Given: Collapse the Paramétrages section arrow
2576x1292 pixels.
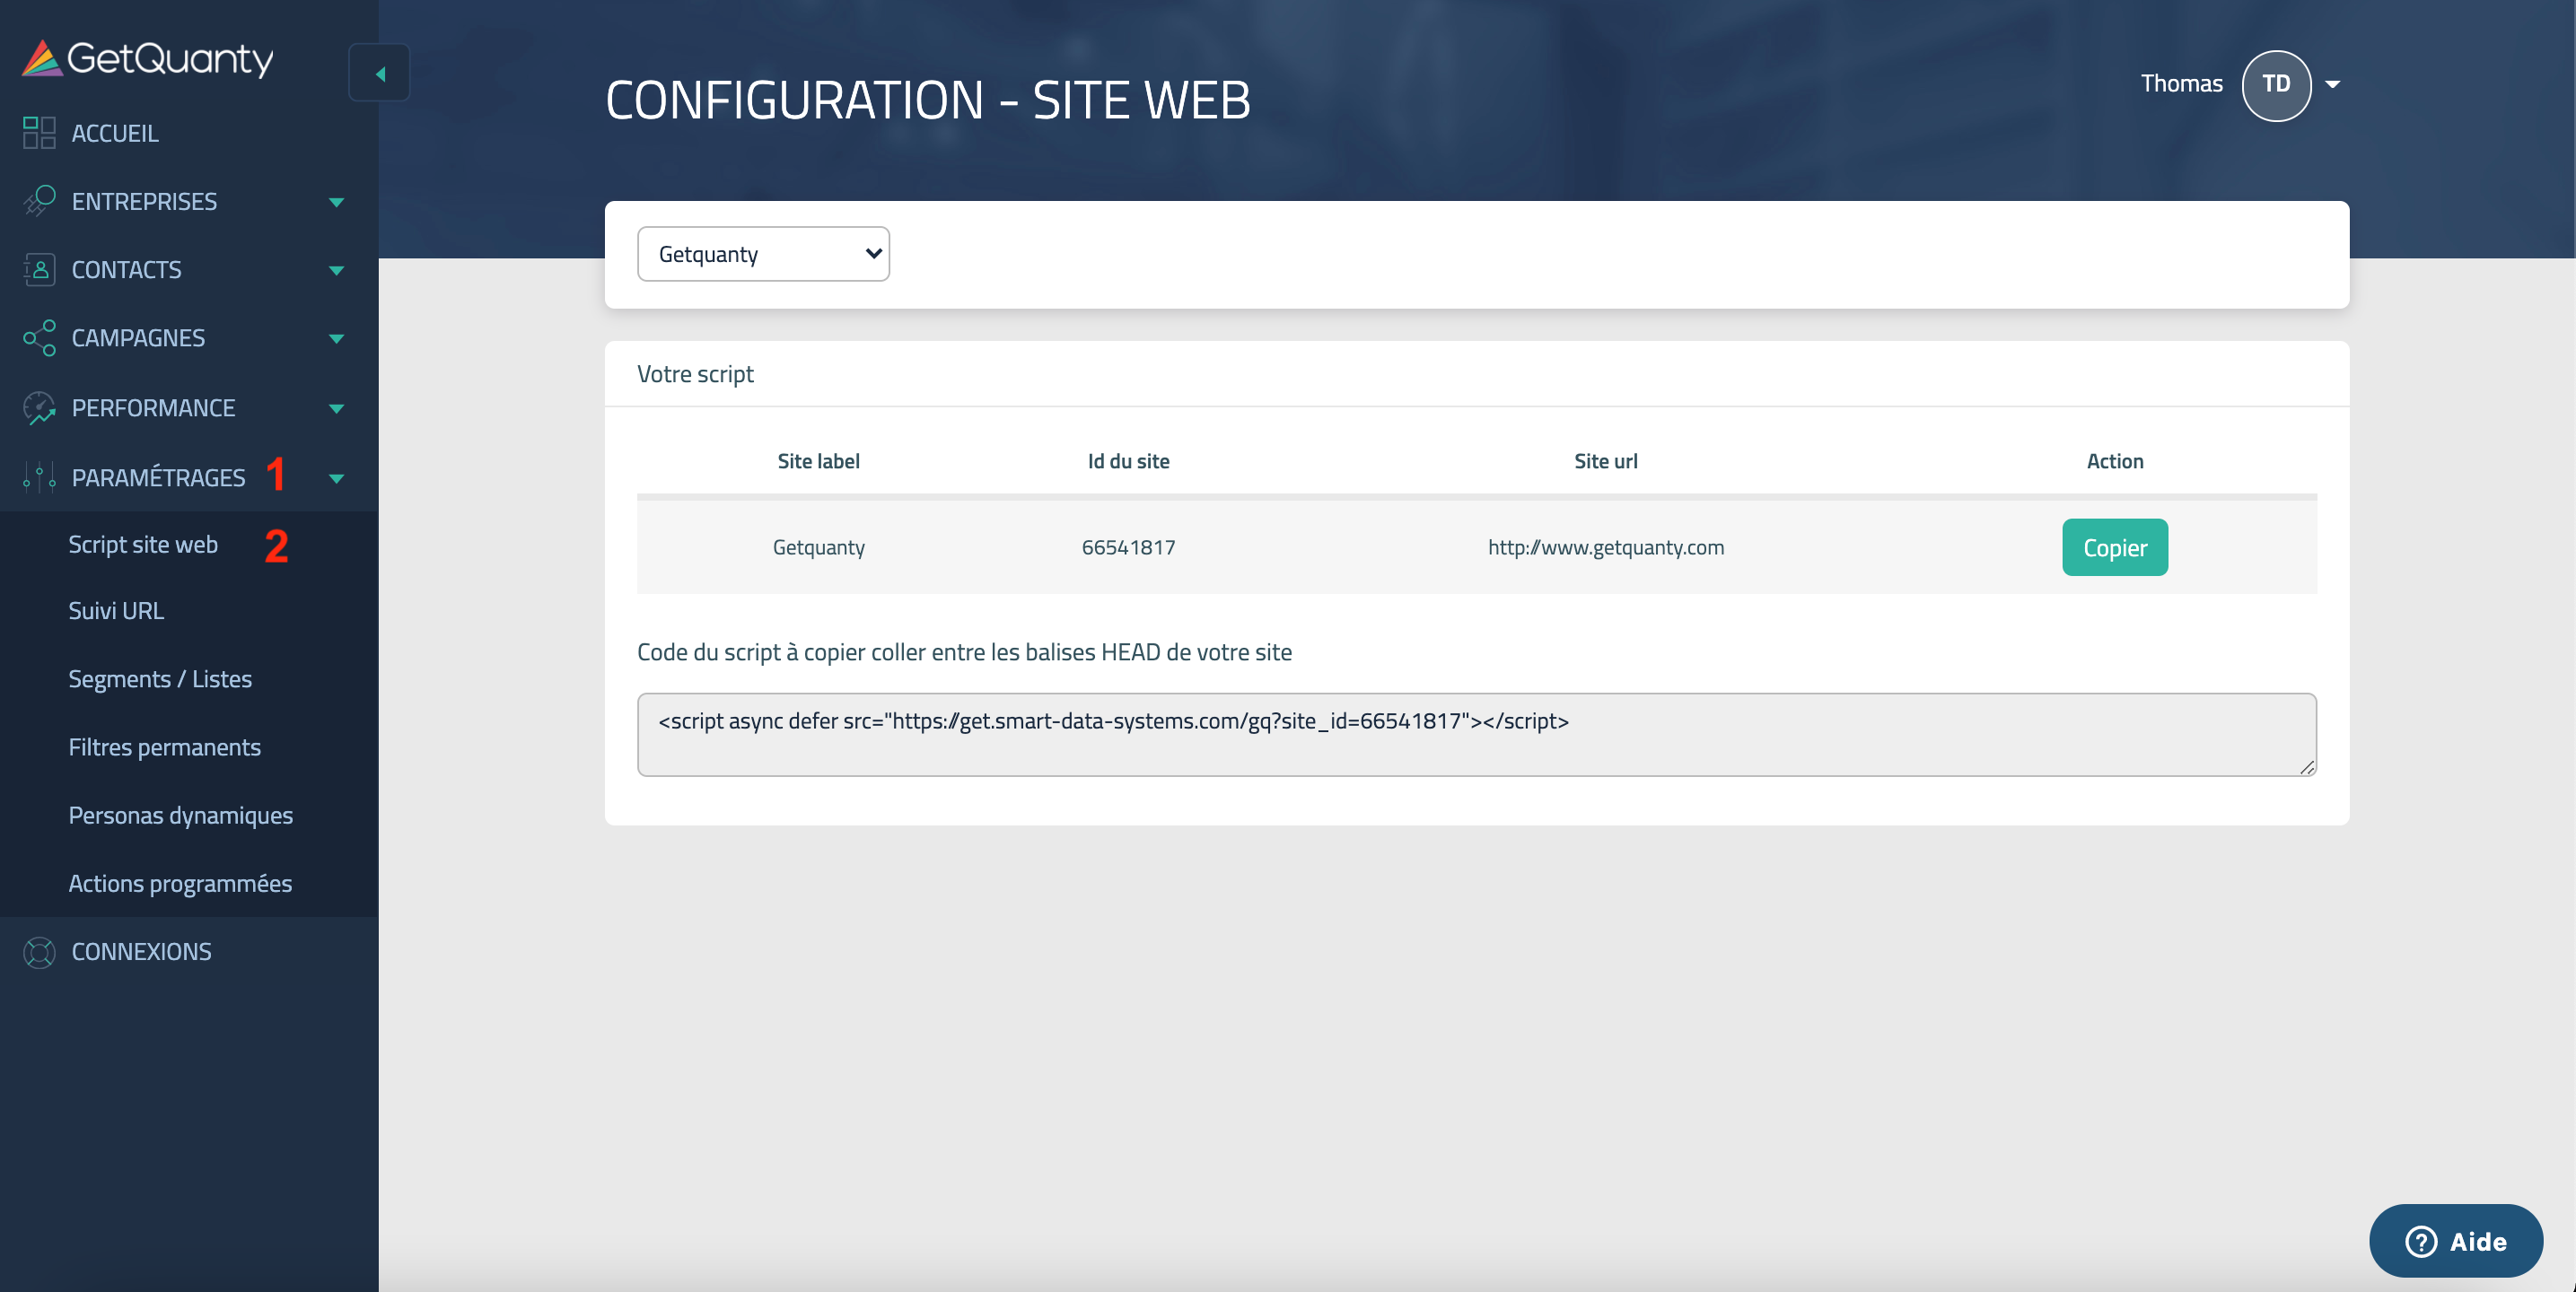Looking at the screenshot, I should [x=336, y=479].
